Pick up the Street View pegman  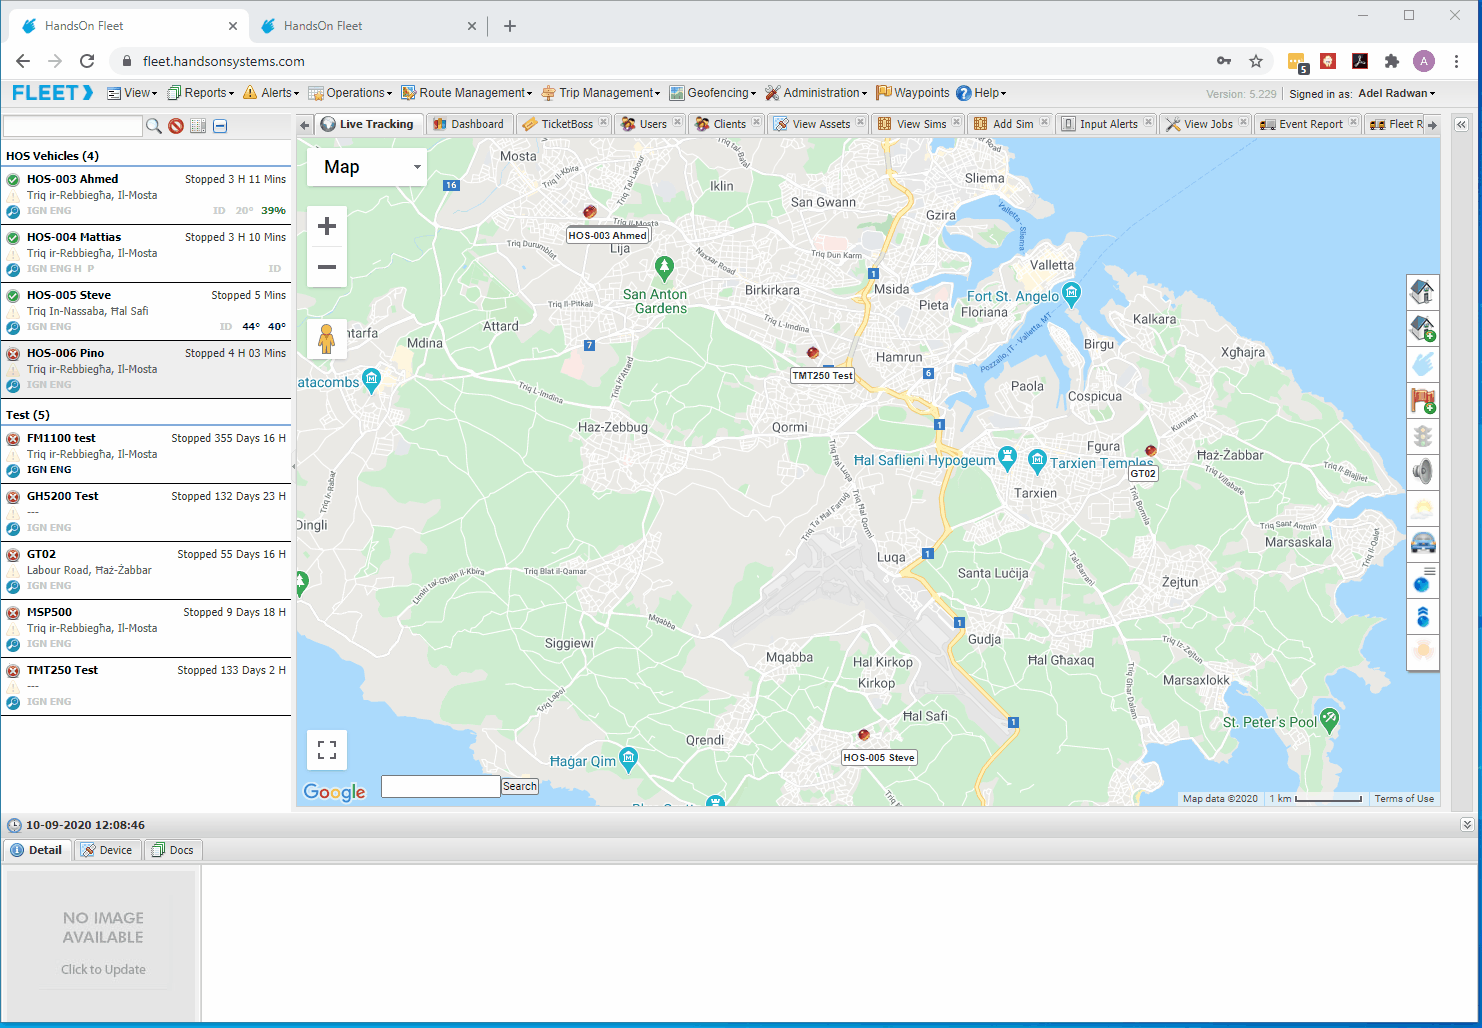pyautogui.click(x=327, y=339)
